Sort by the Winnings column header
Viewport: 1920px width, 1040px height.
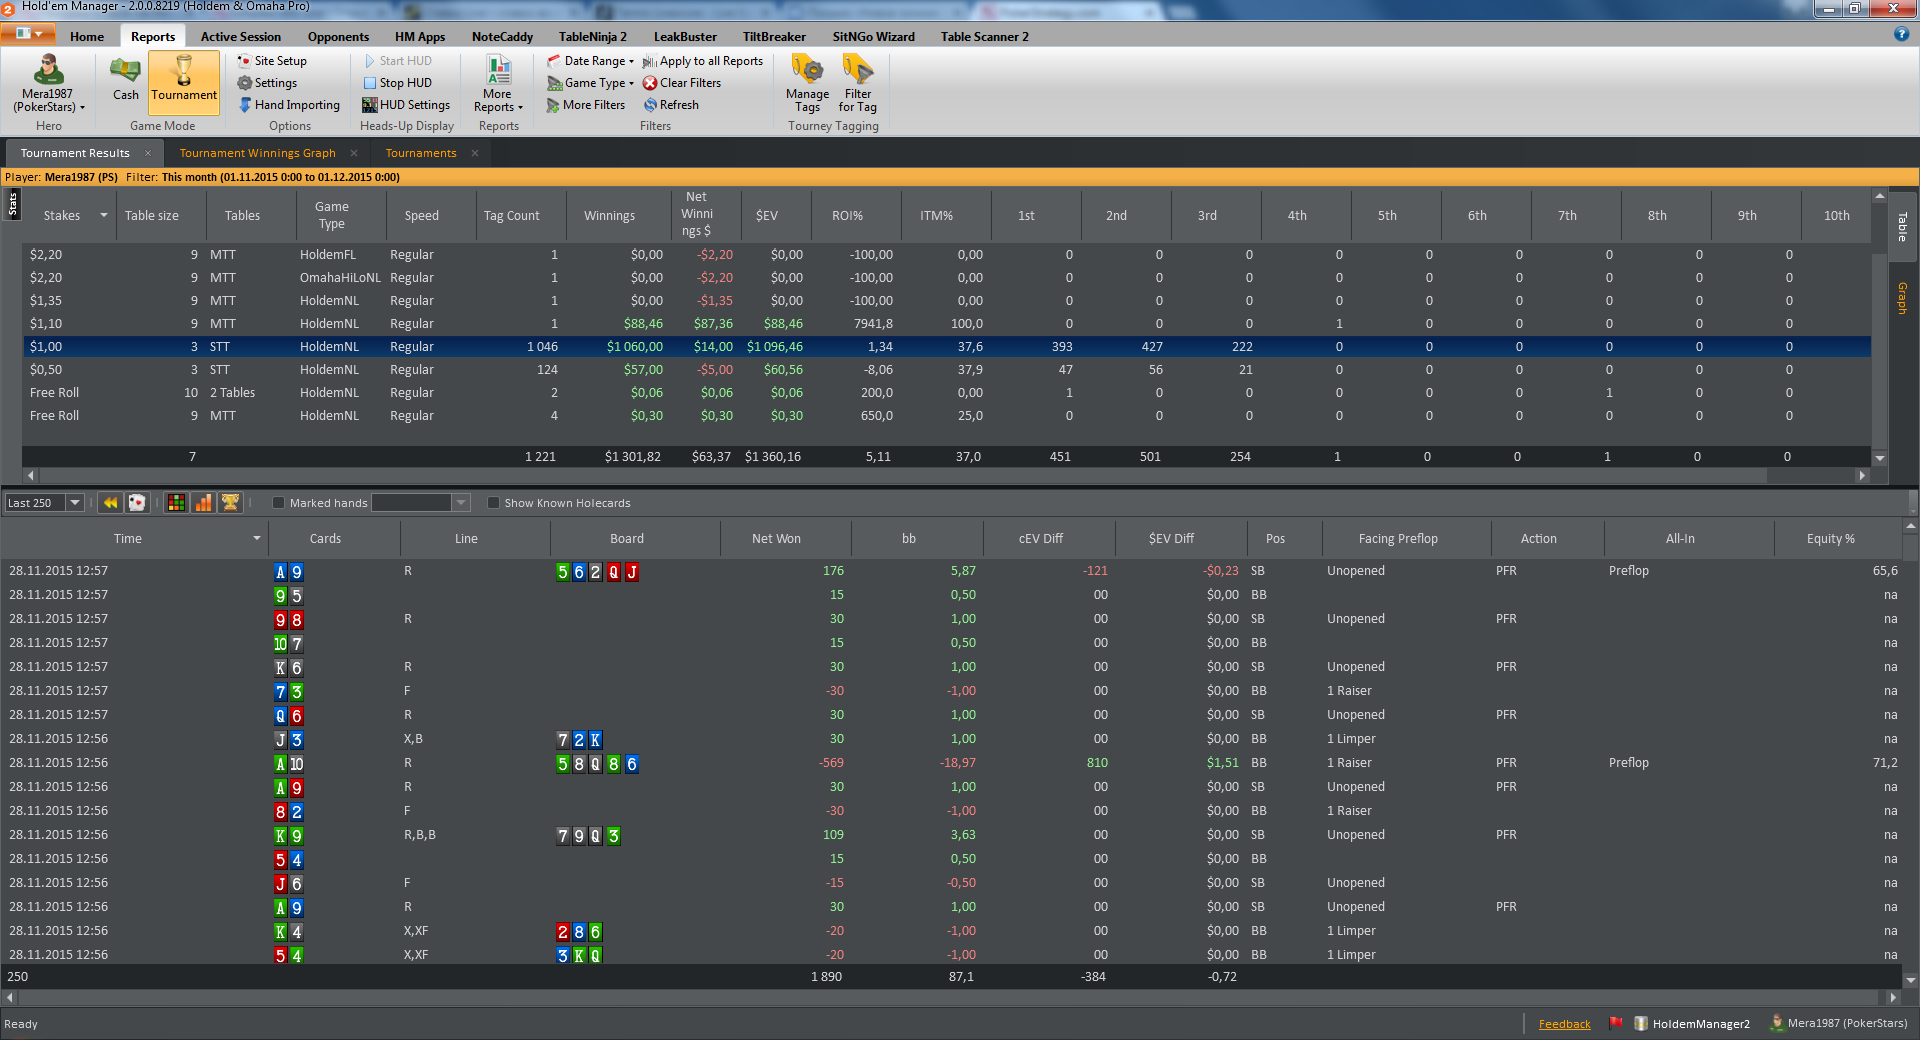[610, 216]
